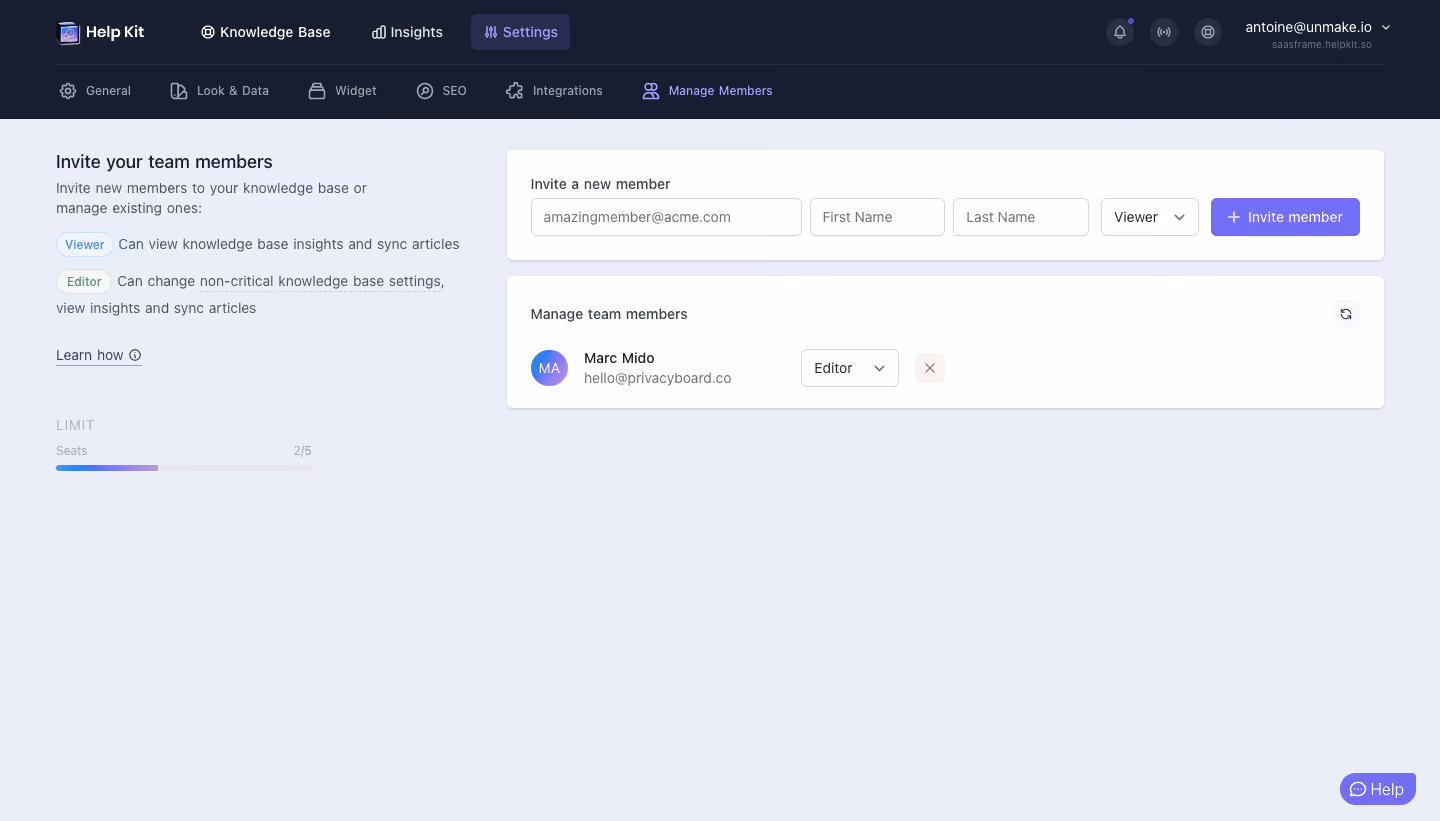Select the Manage Members sub-tab
1440x821 pixels.
tap(707, 91)
